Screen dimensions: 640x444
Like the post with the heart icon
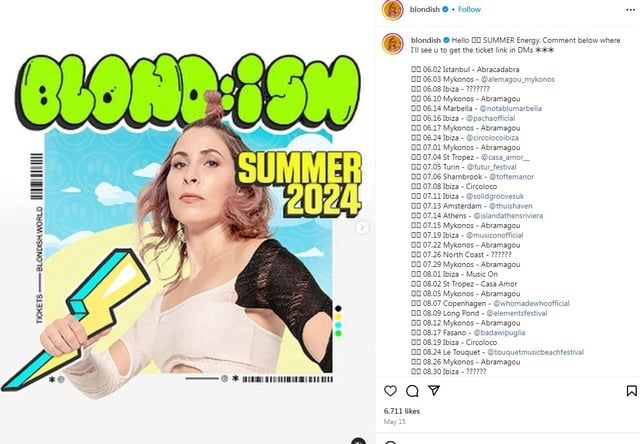[x=387, y=391]
